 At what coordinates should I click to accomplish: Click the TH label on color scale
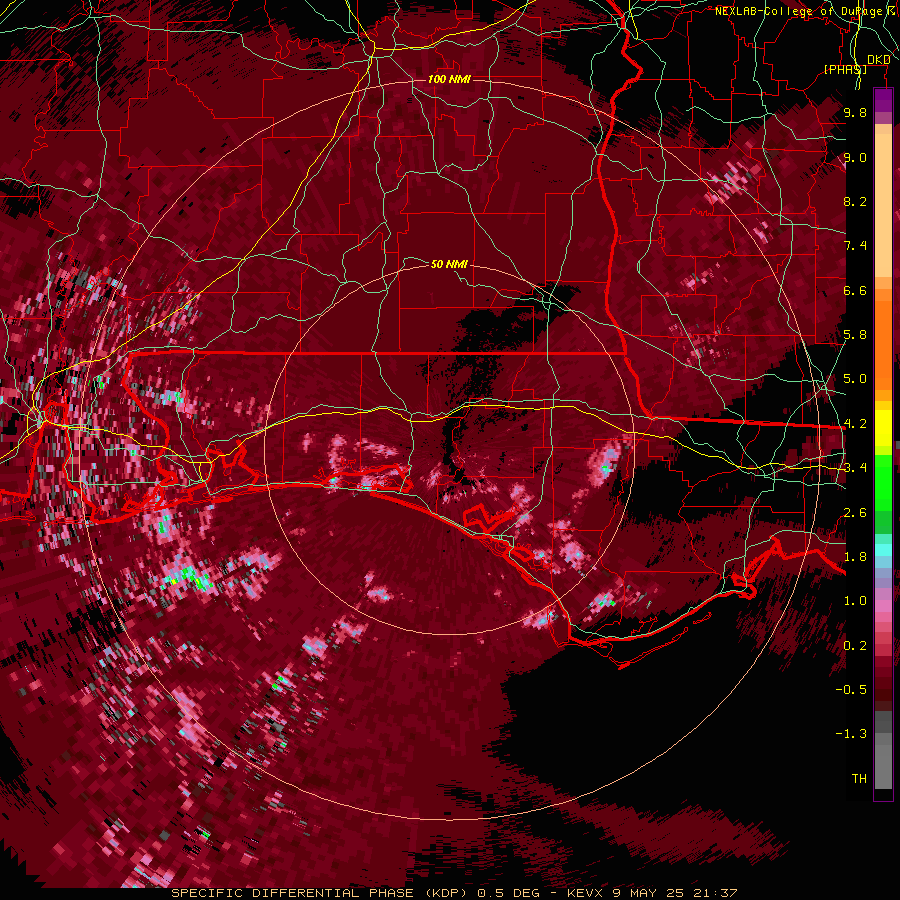coord(859,779)
